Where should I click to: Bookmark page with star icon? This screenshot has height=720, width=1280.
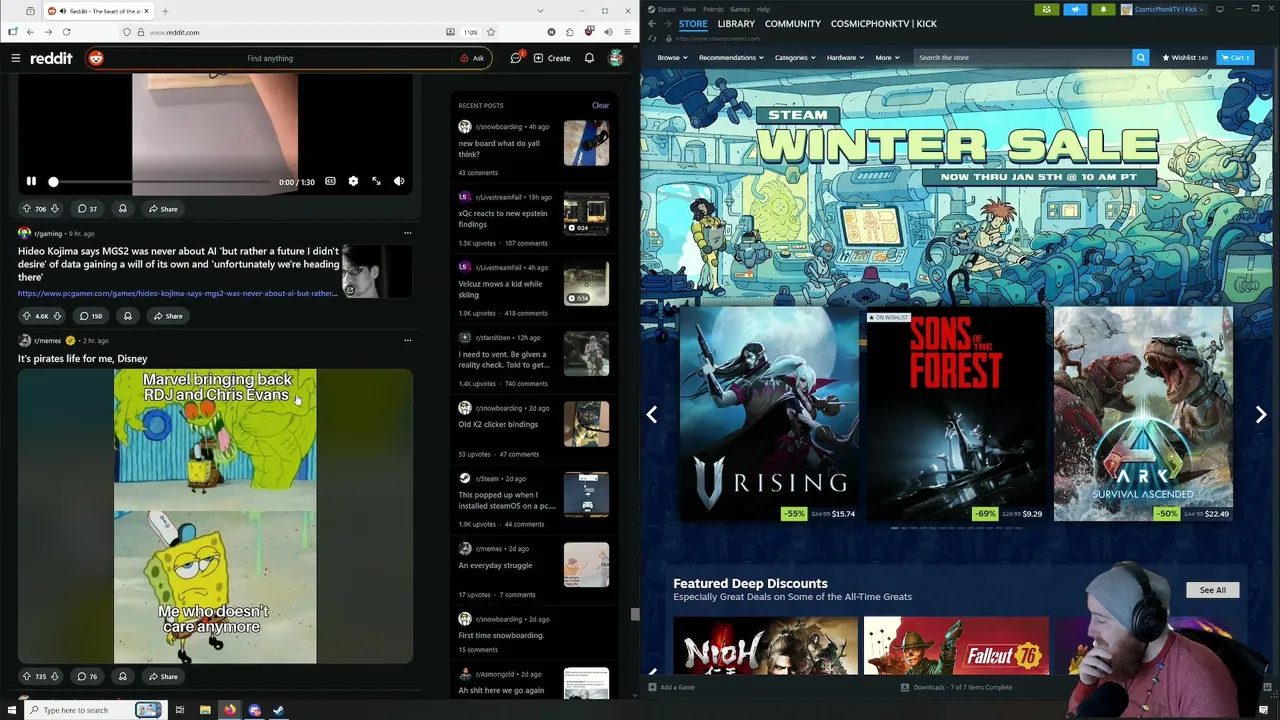pyautogui.click(x=490, y=32)
